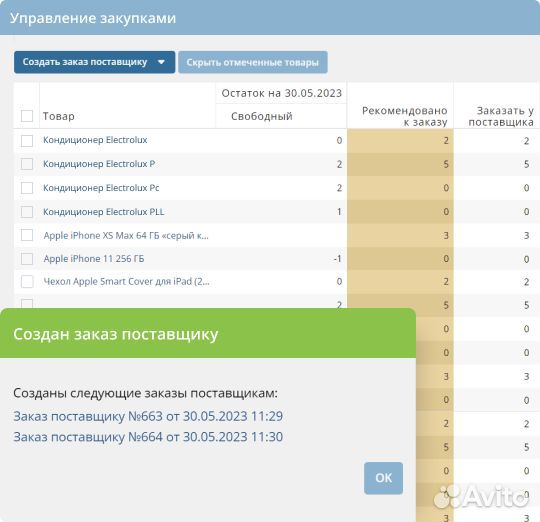Click recommended quantity in Кондиционер Electrolux row
Image resolution: width=540 pixels, height=522 pixels.
pyautogui.click(x=446, y=140)
